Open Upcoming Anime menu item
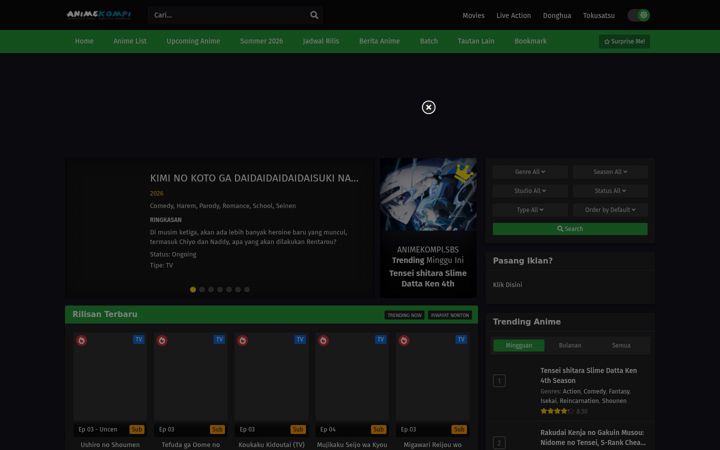The image size is (720, 450). coord(193,41)
